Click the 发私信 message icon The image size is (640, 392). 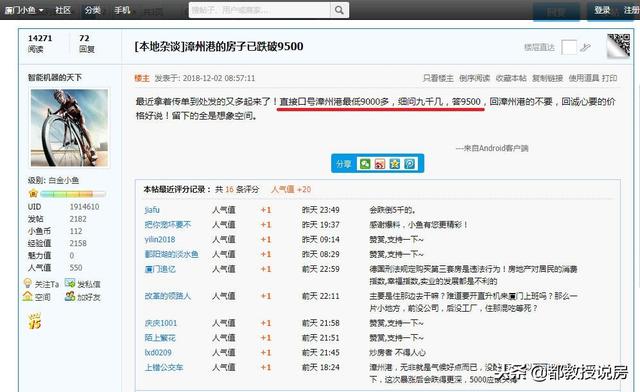[70, 283]
